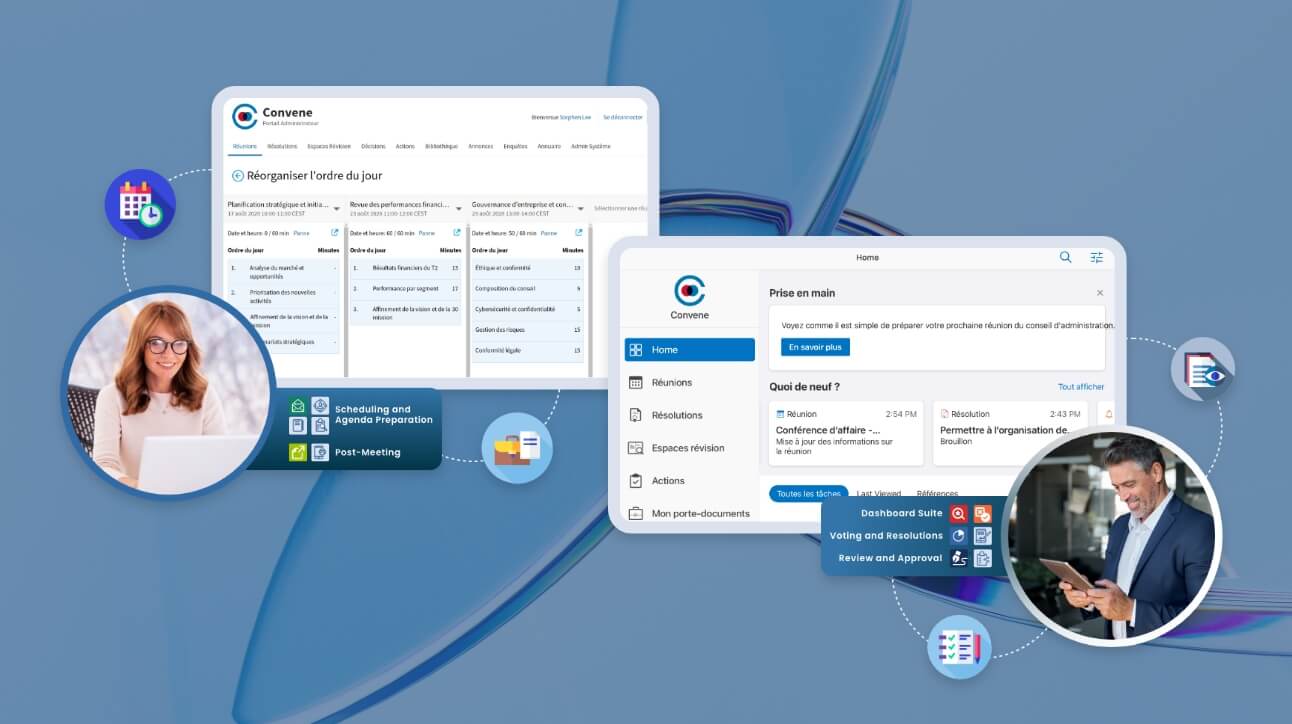This screenshot has height=724, width=1292.
Task: Click the Résolutions document icon in sidebar
Action: coord(635,415)
